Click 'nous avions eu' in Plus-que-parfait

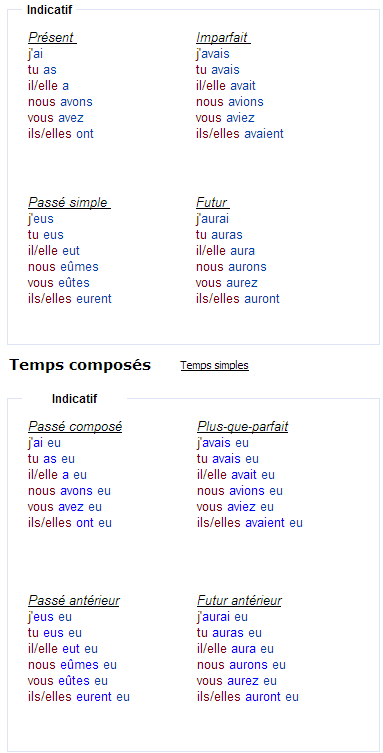[x=239, y=491]
